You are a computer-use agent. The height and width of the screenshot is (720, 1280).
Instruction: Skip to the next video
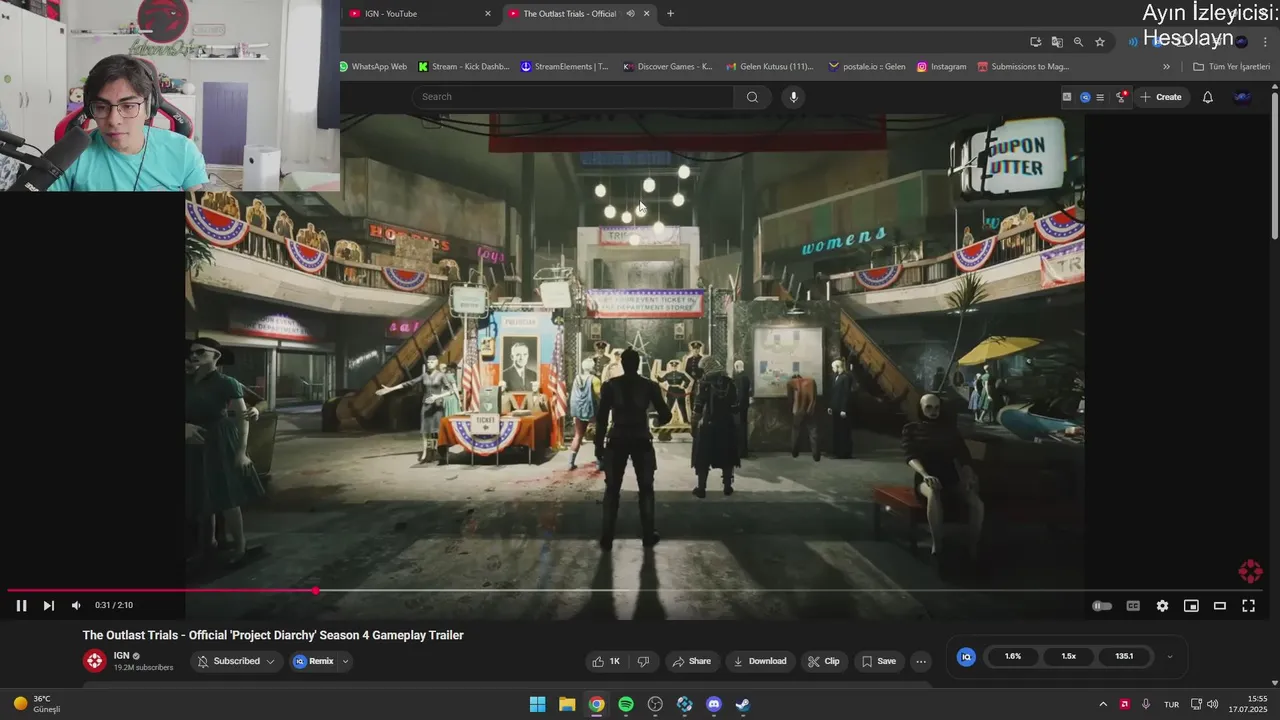point(48,605)
